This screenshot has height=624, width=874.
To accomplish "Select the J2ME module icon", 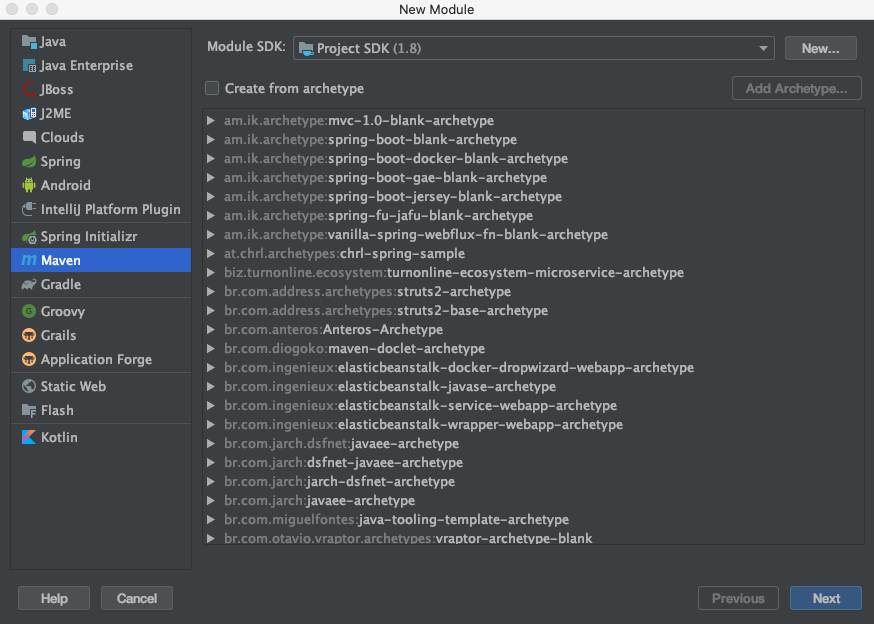I will [29, 113].
